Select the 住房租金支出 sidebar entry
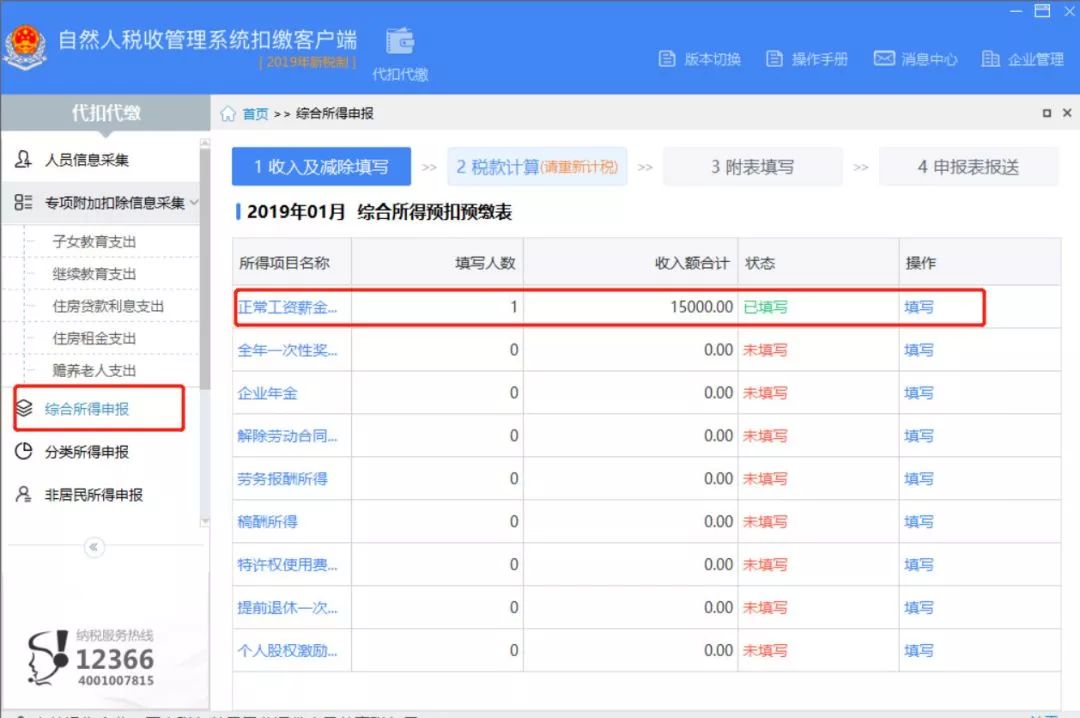Screen dimensions: 1080x718 pyautogui.click(x=94, y=338)
